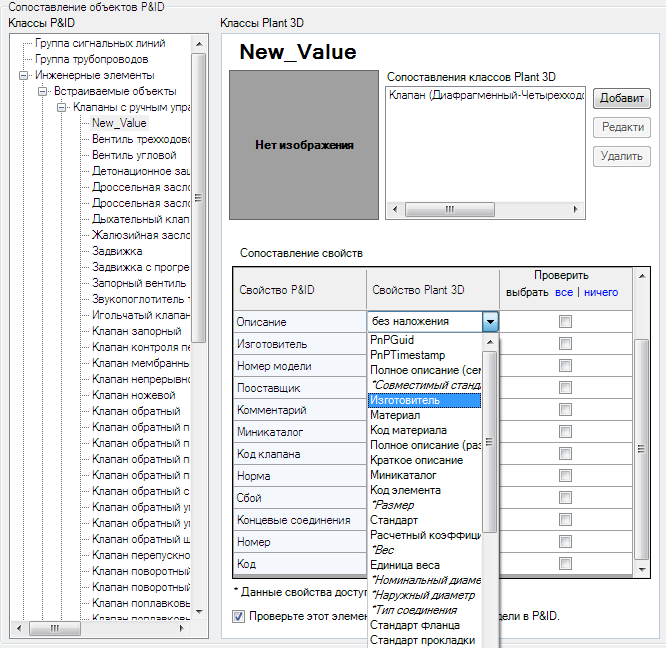Select Клапан ножевой in the tree
Screen dimensions: 666x648
pyautogui.click(x=134, y=395)
